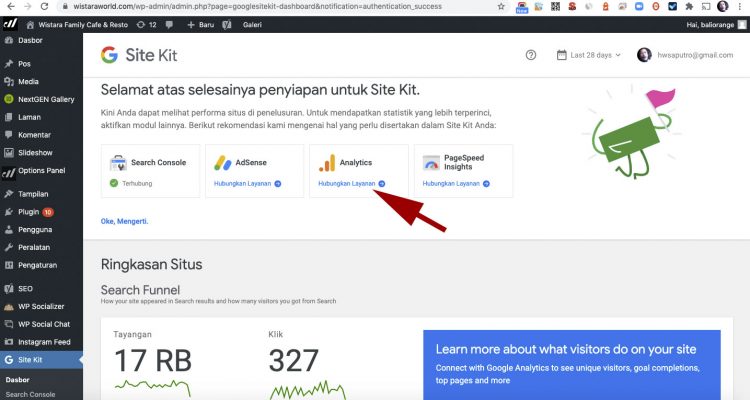Click the address bar URL
The width and height of the screenshot is (750, 400).
click(257, 7)
